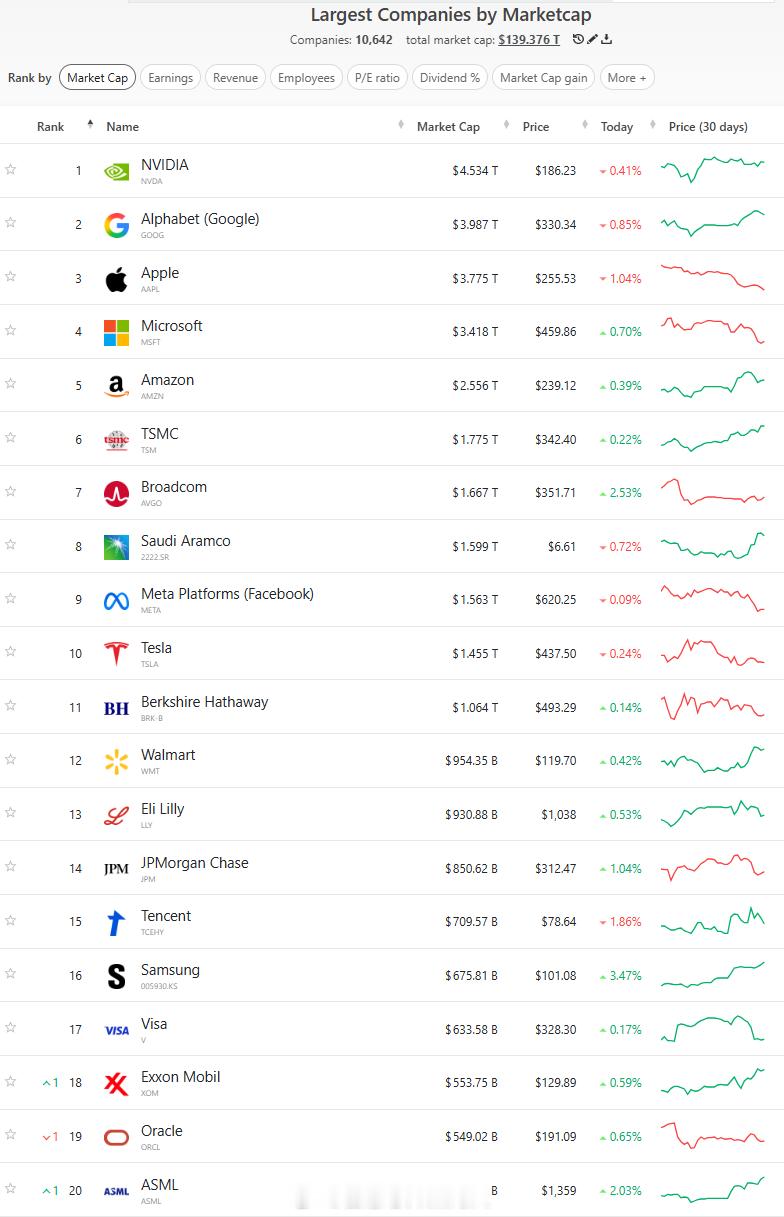This screenshot has height=1217, width=784.
Task: Star ASML at the bottom of the list
Action: coord(10,1190)
